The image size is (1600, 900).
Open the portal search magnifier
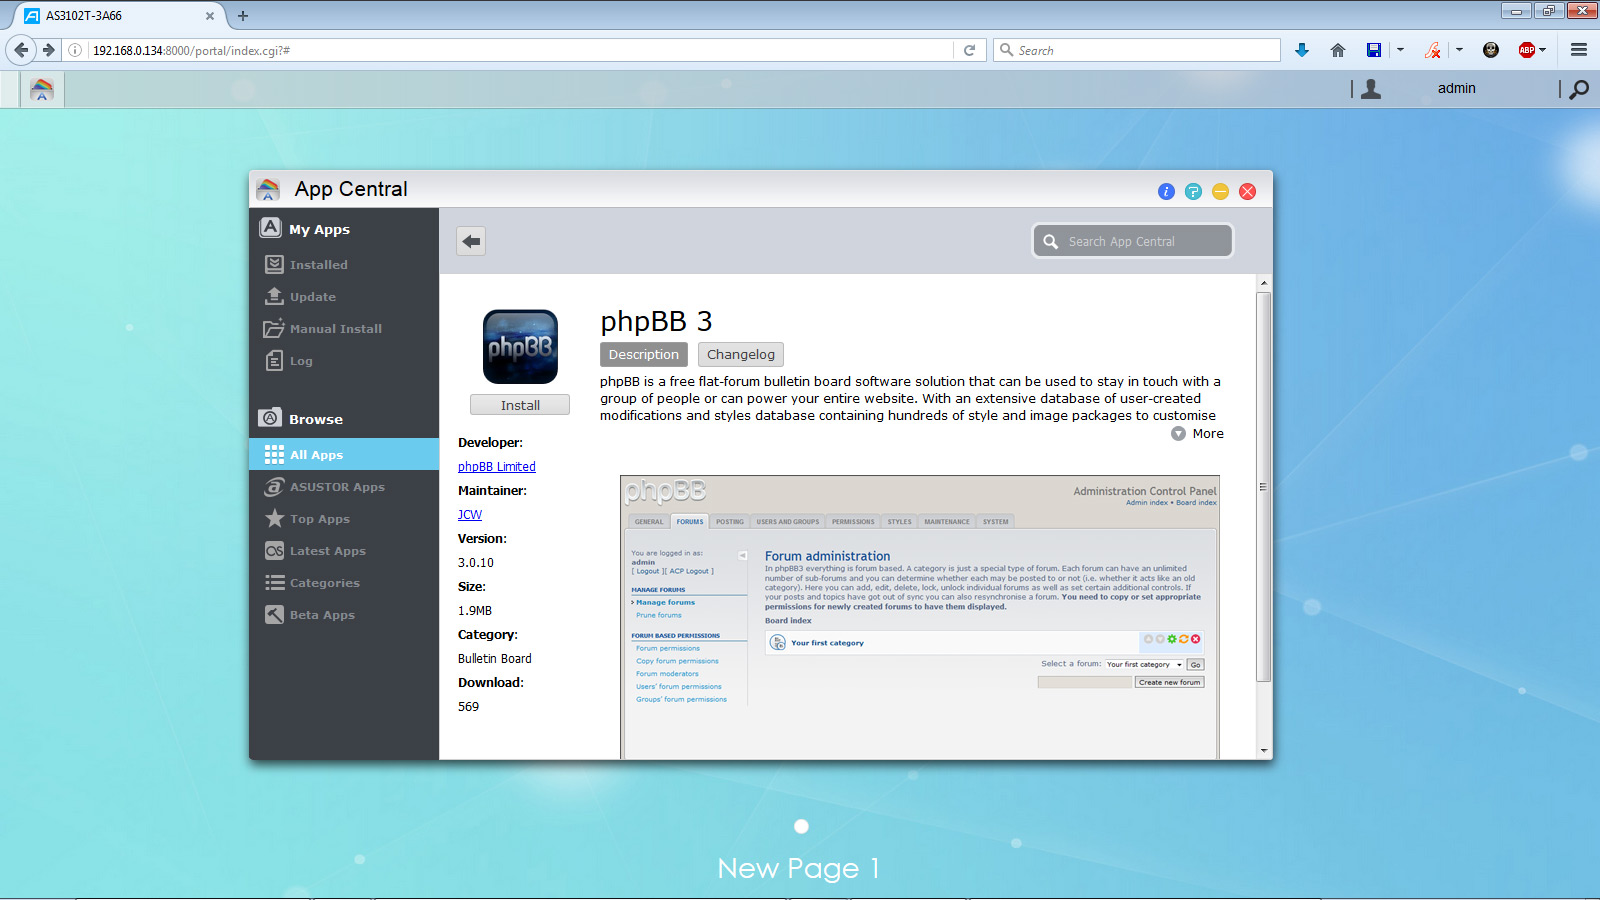pos(1579,89)
